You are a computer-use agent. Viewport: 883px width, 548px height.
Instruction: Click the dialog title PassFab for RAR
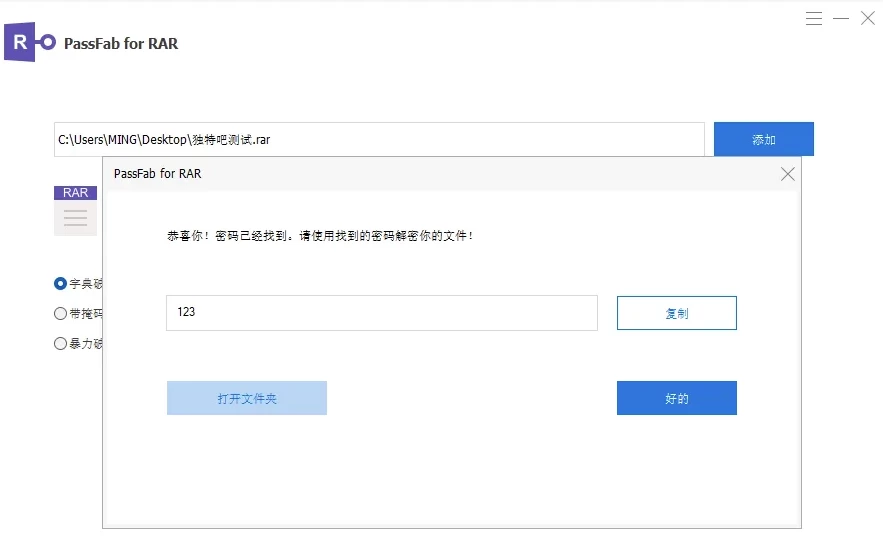pyautogui.click(x=158, y=173)
